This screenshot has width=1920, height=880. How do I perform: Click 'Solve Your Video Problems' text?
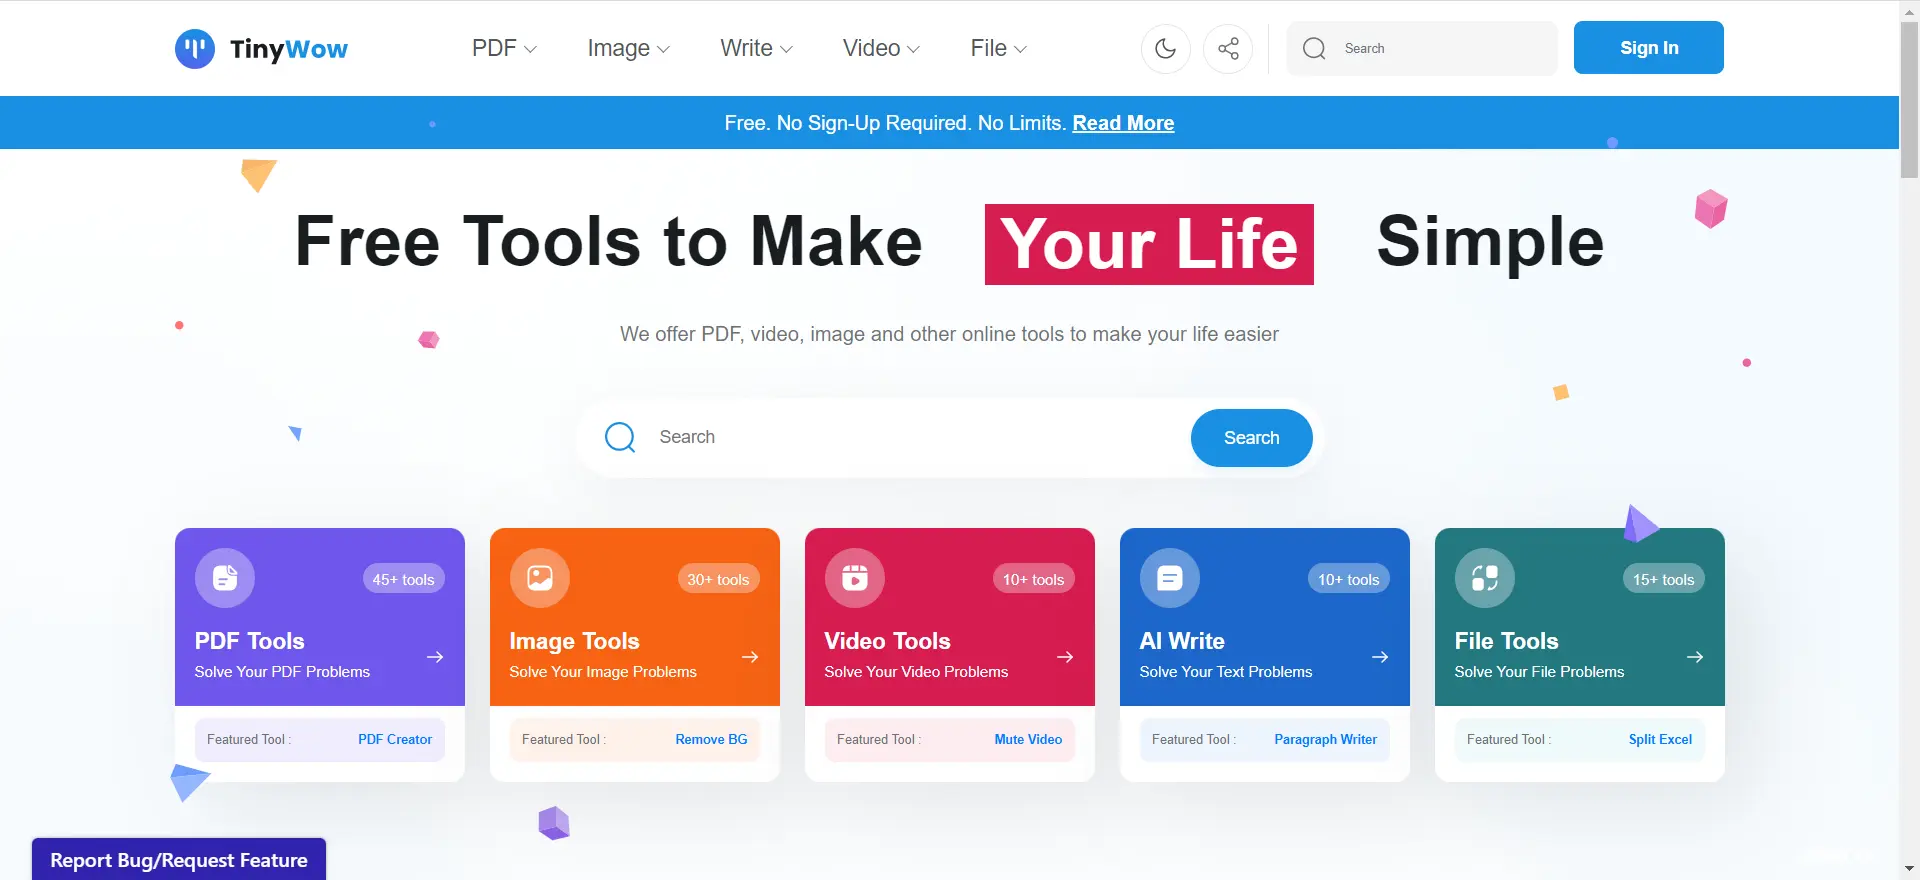pyautogui.click(x=916, y=672)
